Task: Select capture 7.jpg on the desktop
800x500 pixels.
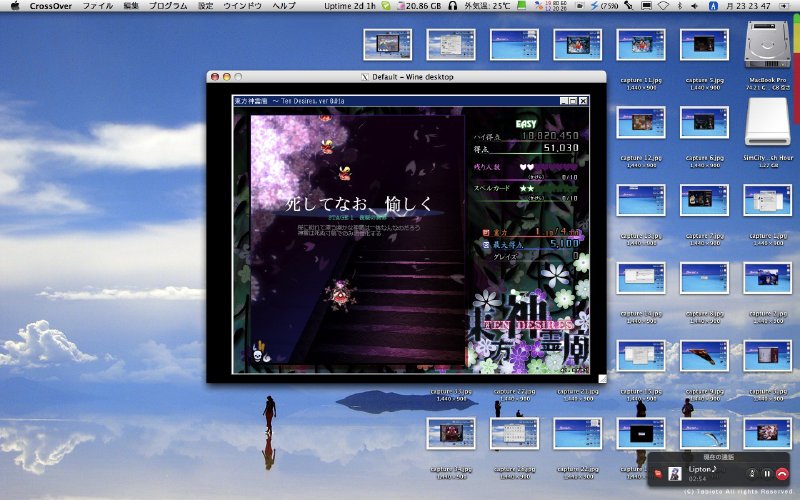Action: 704,200
